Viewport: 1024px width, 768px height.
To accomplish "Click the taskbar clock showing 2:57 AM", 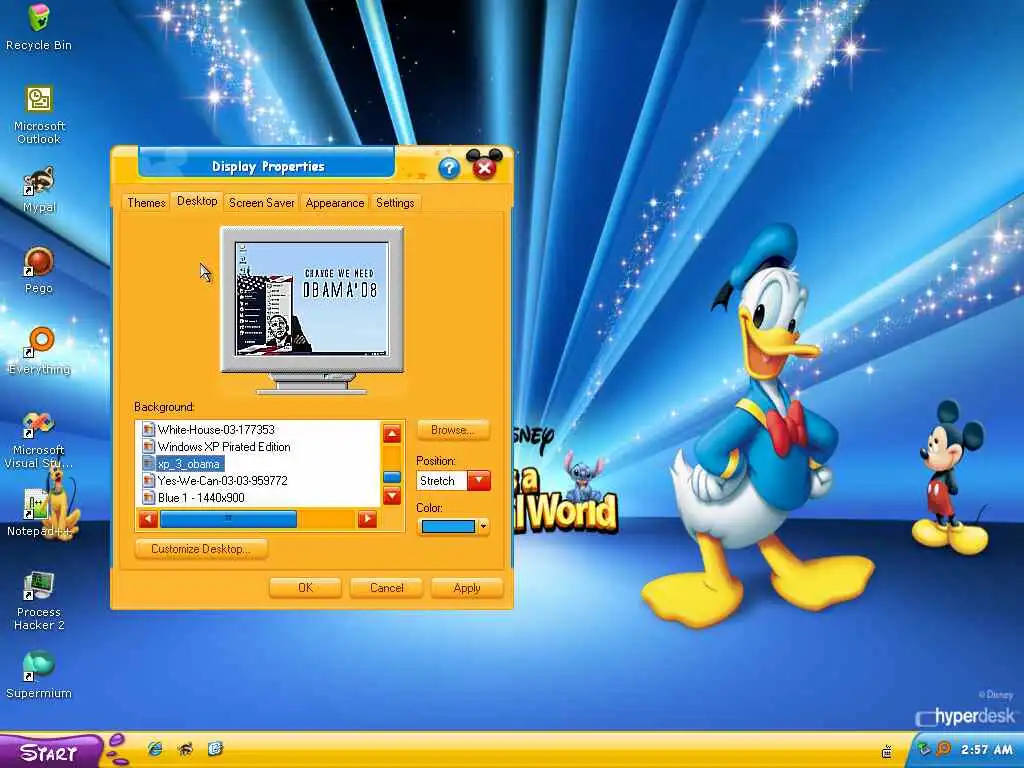I will (986, 750).
